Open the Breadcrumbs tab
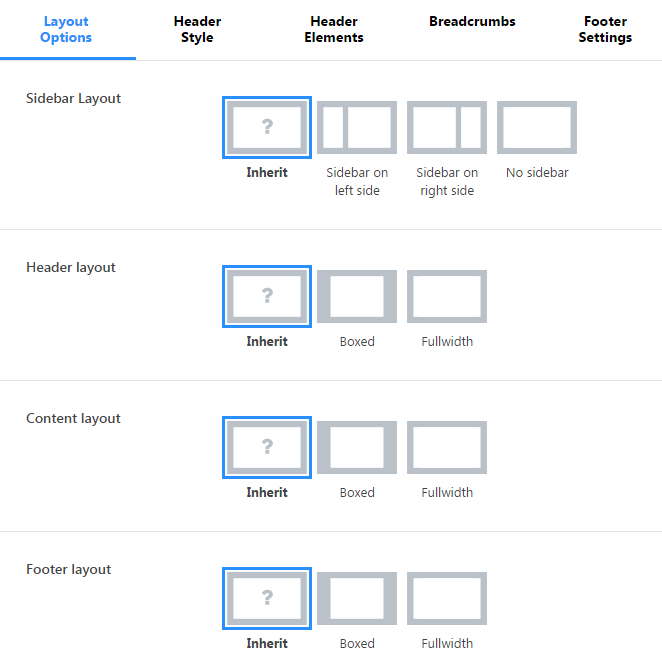The width and height of the screenshot is (662, 672). pyautogui.click(x=472, y=21)
